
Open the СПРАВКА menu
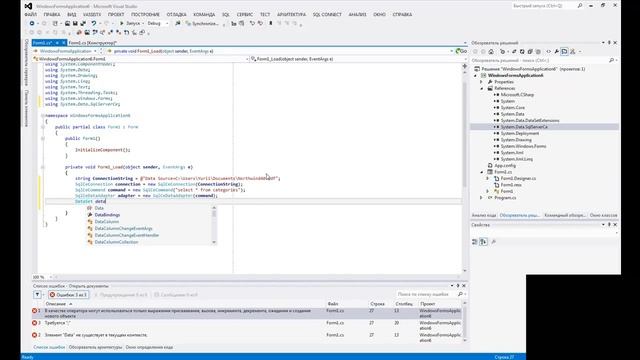tap(402, 14)
